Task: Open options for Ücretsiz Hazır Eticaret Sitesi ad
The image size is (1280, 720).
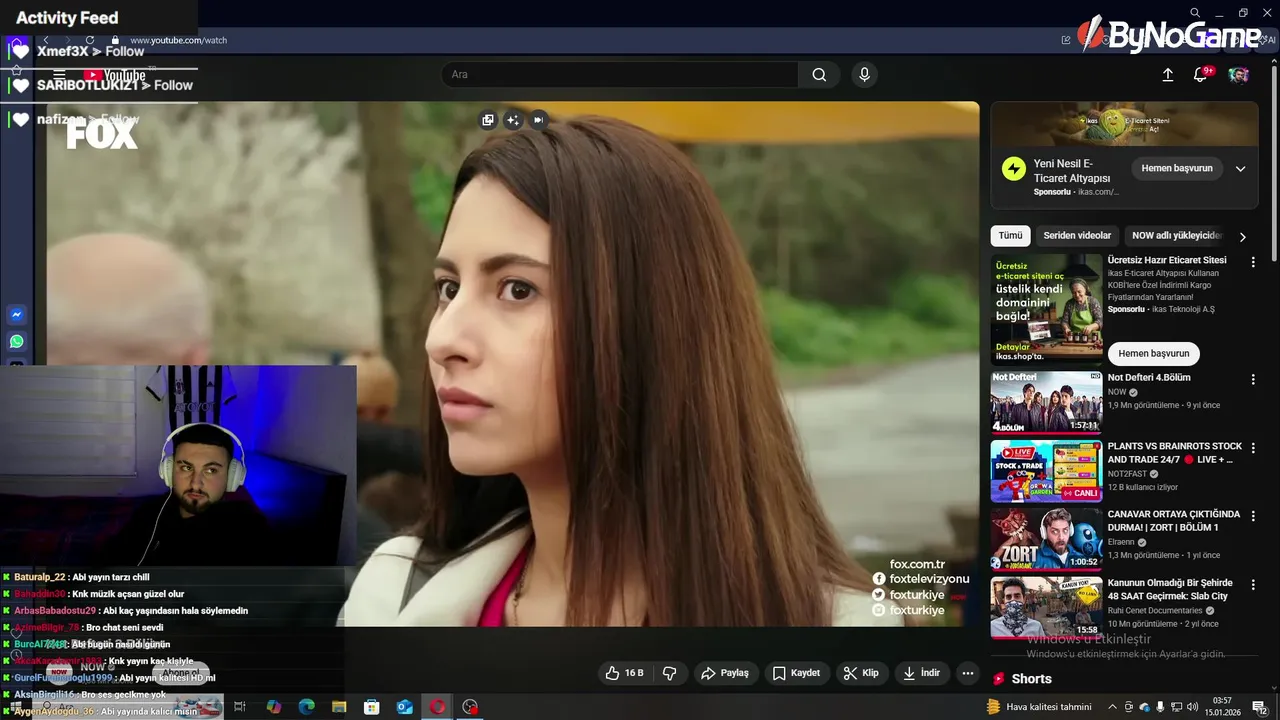Action: tap(1253, 262)
